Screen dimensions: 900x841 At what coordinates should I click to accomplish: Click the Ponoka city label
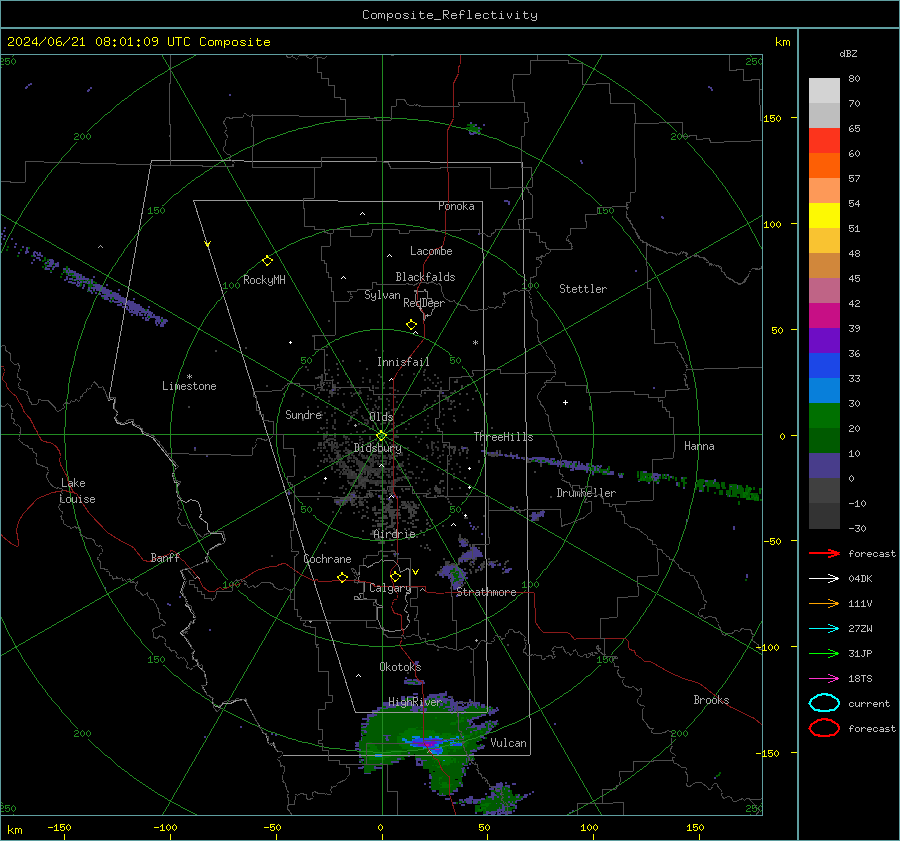(456, 206)
